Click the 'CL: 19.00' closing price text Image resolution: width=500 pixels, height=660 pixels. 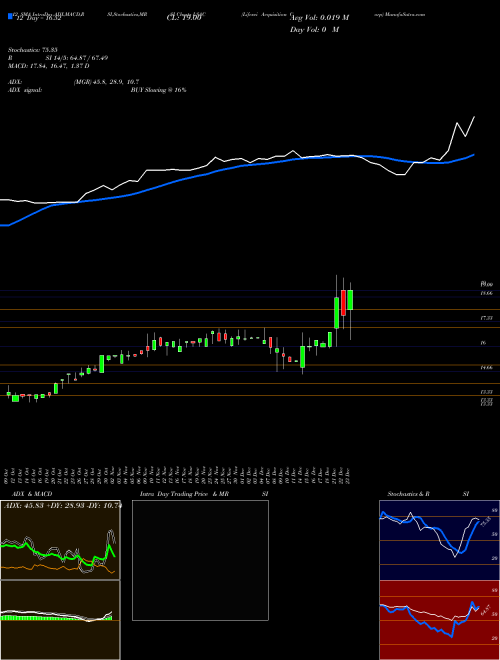184,18
